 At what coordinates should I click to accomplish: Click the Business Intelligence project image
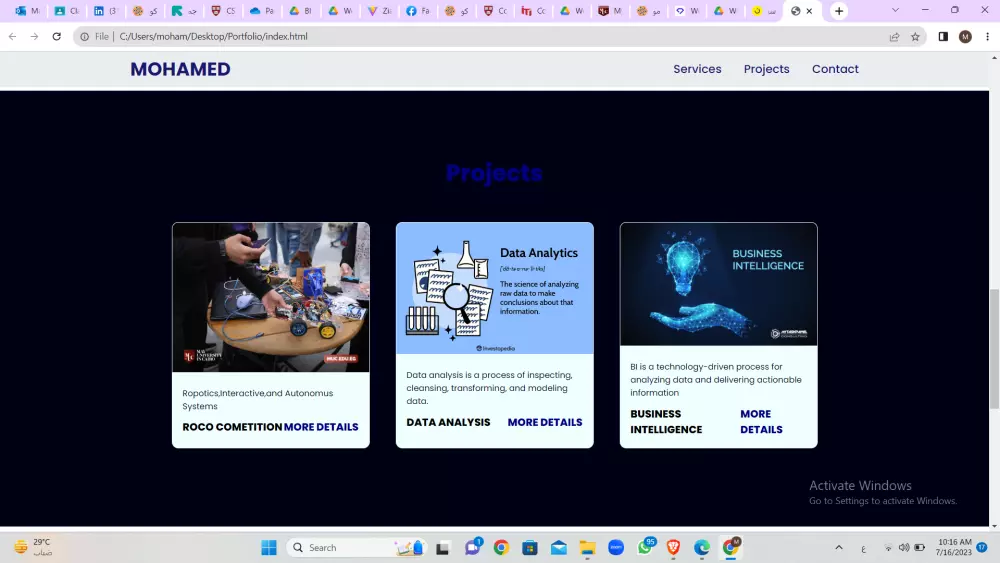[x=718, y=284]
